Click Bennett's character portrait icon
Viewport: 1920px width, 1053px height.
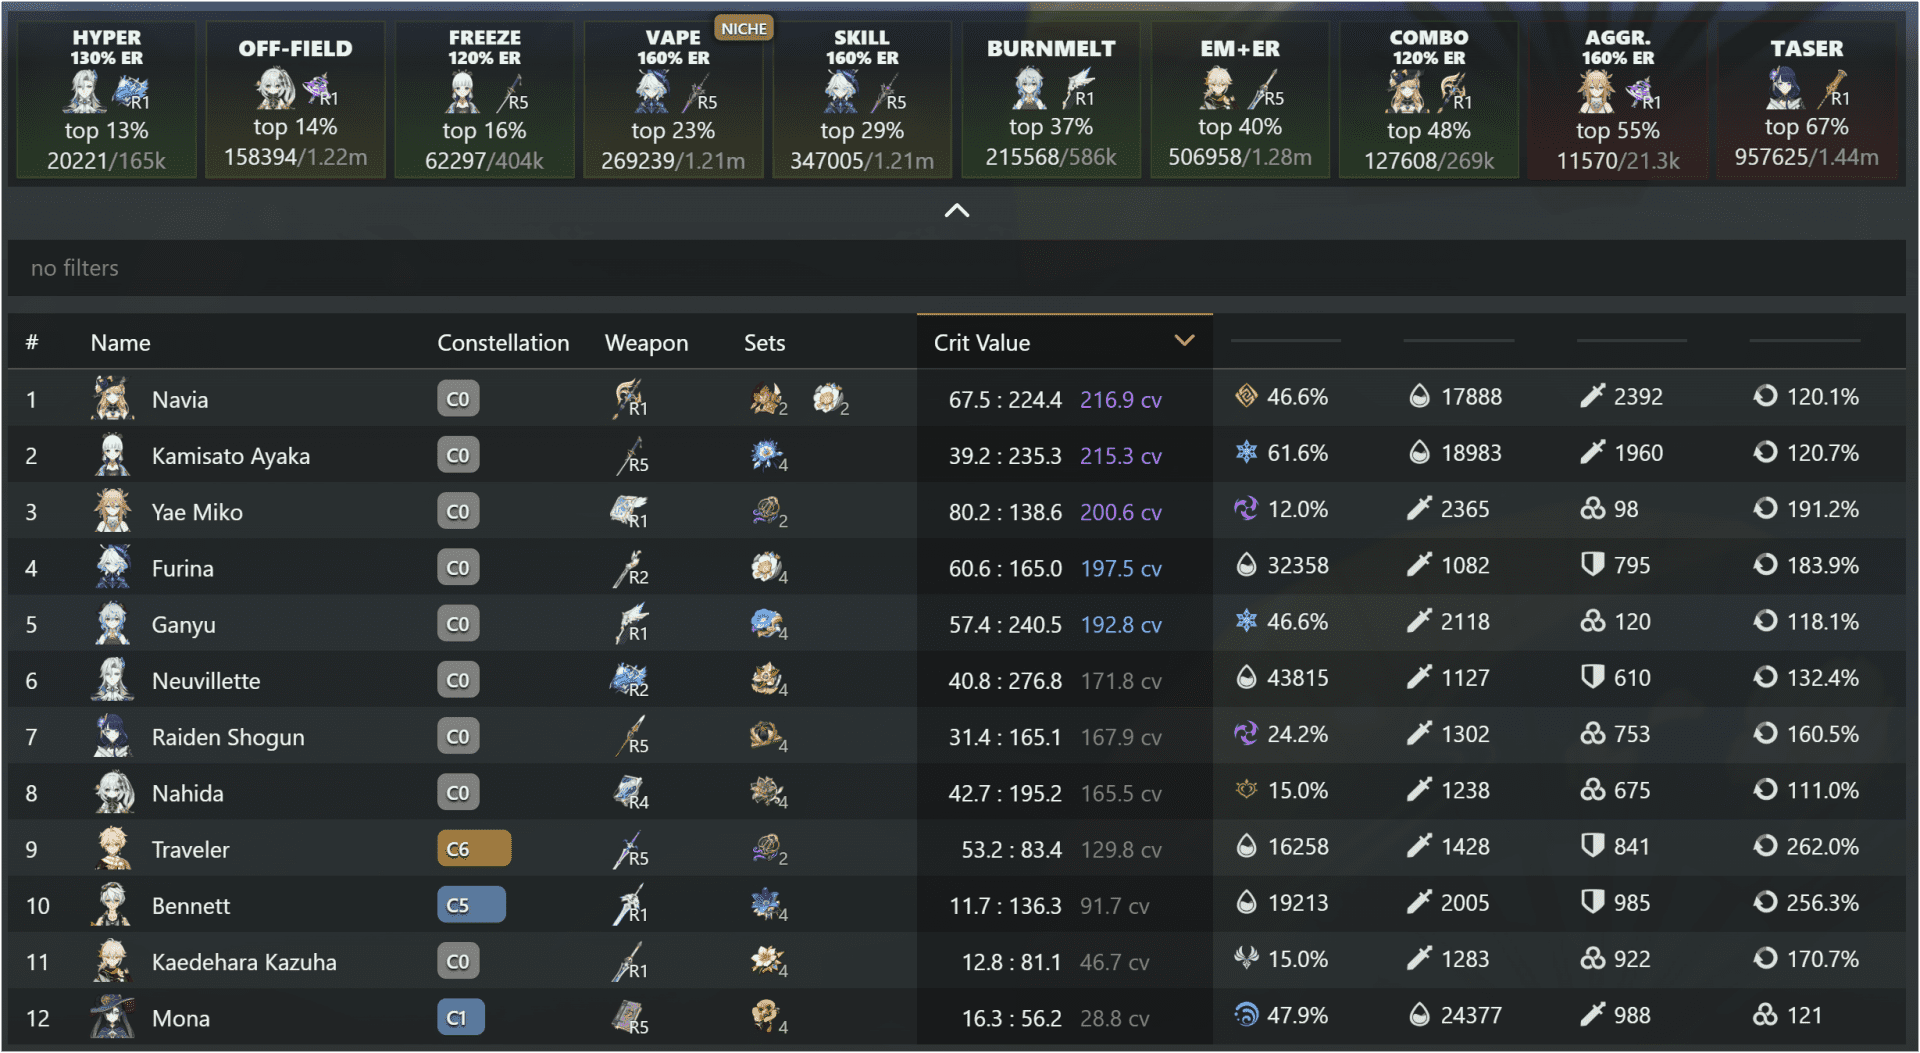(x=113, y=905)
